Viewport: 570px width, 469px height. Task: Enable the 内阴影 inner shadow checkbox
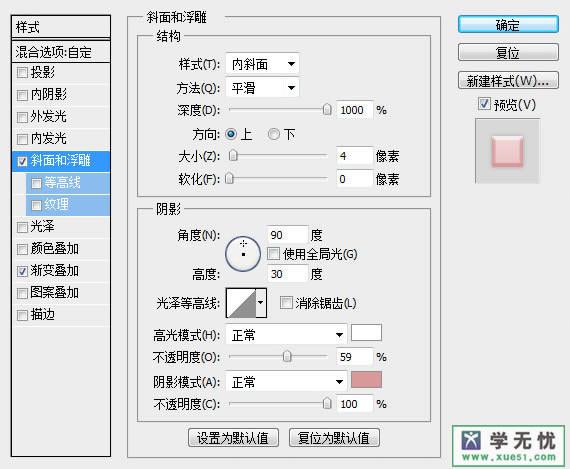pos(22,95)
